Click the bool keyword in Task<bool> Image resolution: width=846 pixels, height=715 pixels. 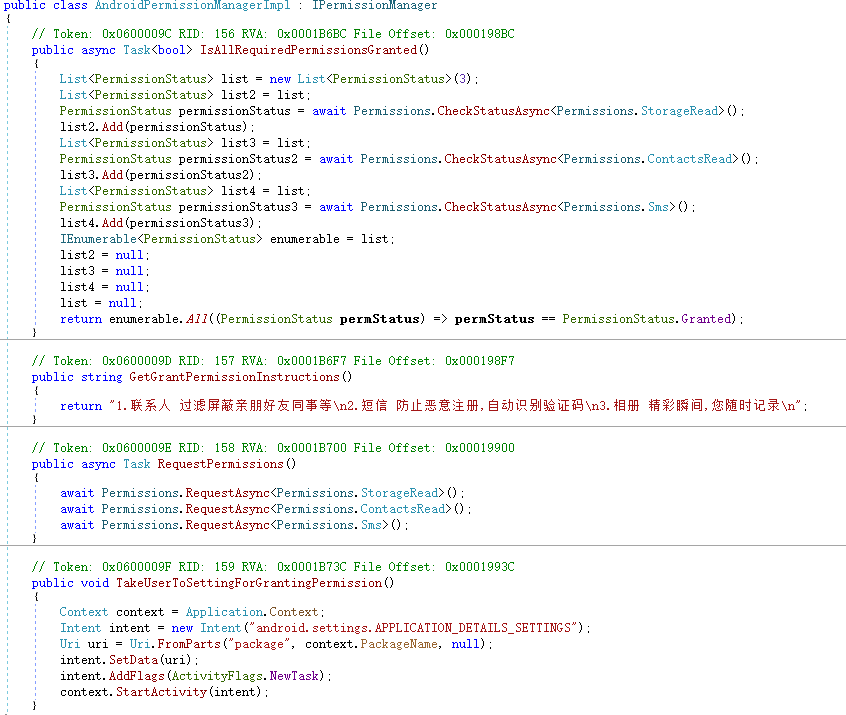tap(172, 50)
